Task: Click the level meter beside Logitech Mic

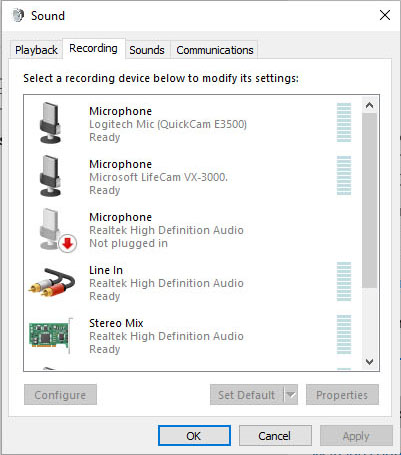Action: [344, 123]
